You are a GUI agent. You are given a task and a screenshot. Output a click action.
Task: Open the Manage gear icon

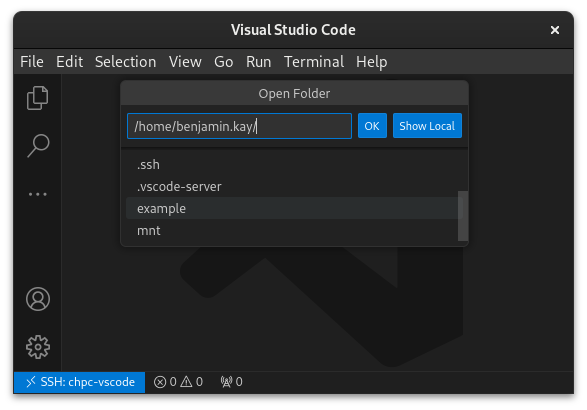[x=37, y=347]
